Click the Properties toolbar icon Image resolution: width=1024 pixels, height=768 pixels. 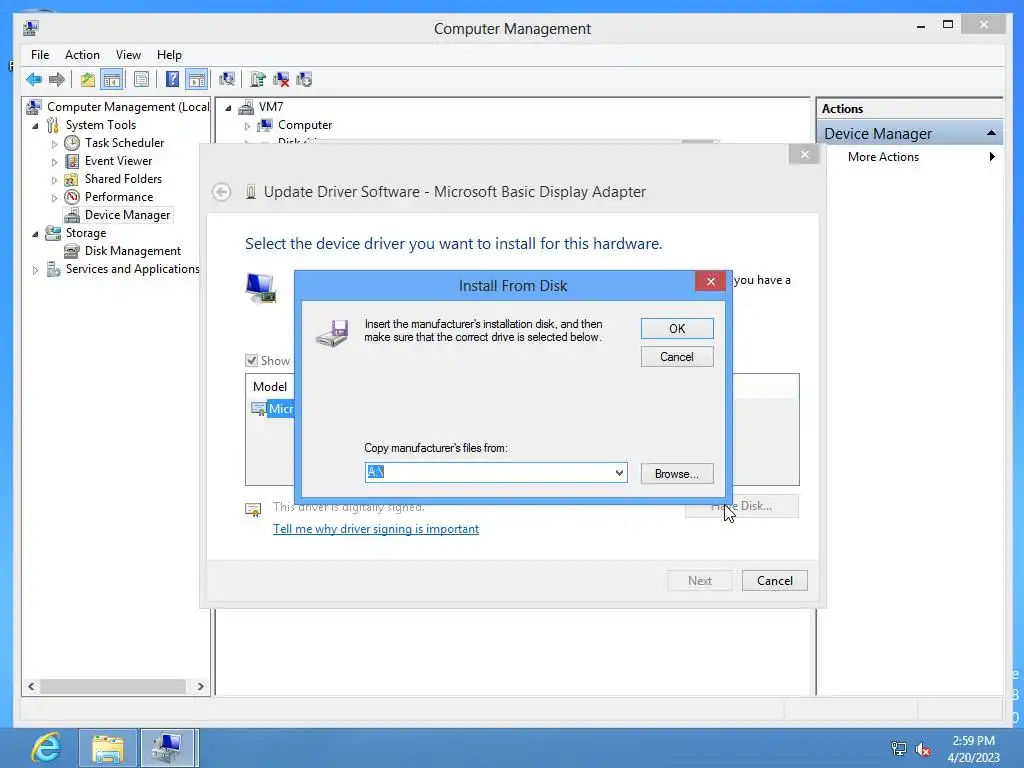(141, 80)
